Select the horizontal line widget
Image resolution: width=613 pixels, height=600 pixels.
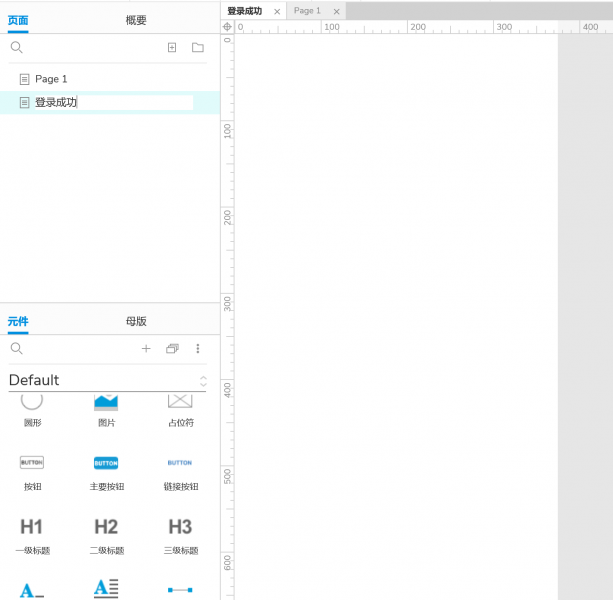click(x=180, y=589)
